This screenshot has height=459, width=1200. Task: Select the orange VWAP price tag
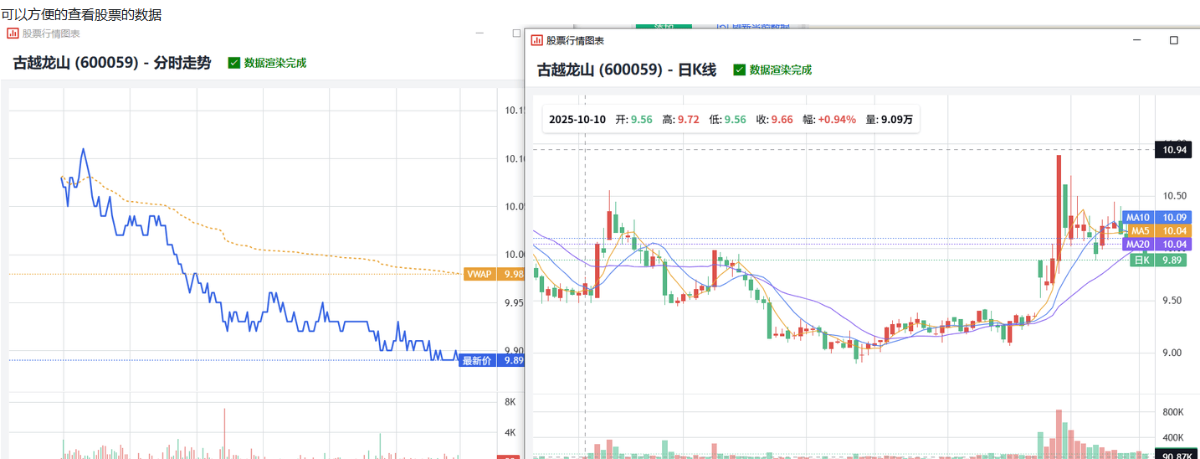click(480, 273)
